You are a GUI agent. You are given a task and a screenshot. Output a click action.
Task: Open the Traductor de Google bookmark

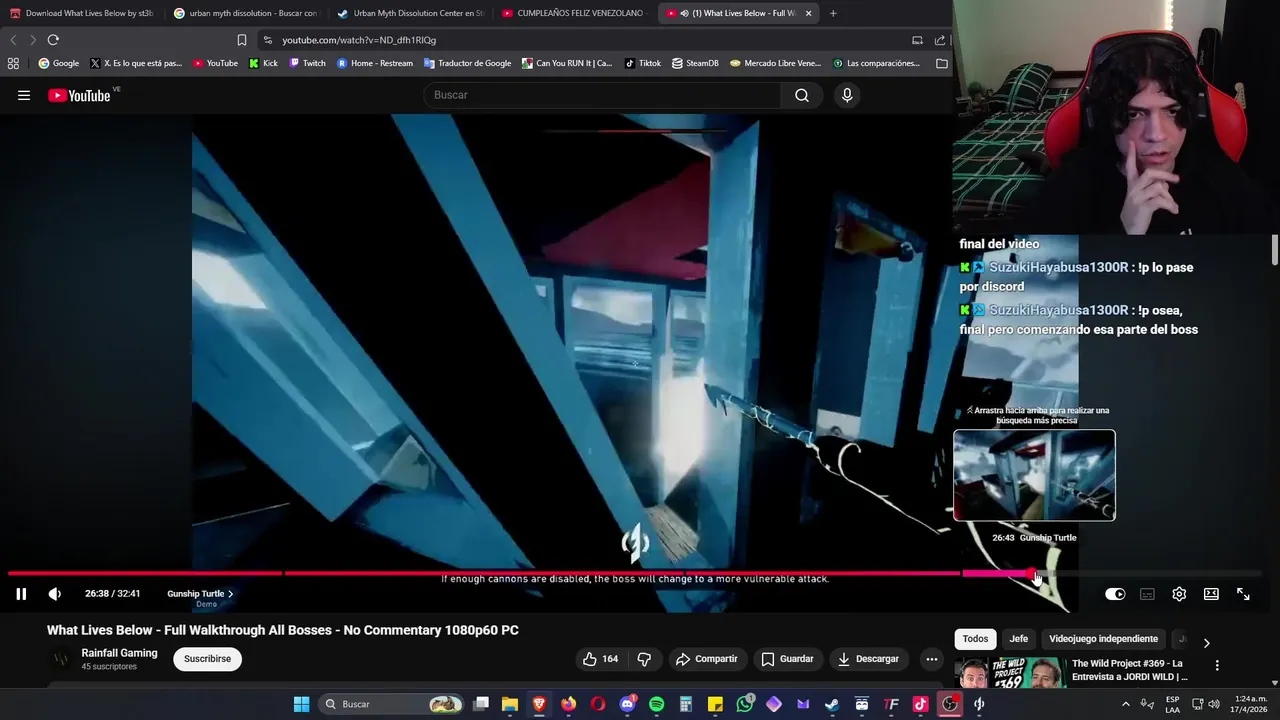(x=467, y=63)
